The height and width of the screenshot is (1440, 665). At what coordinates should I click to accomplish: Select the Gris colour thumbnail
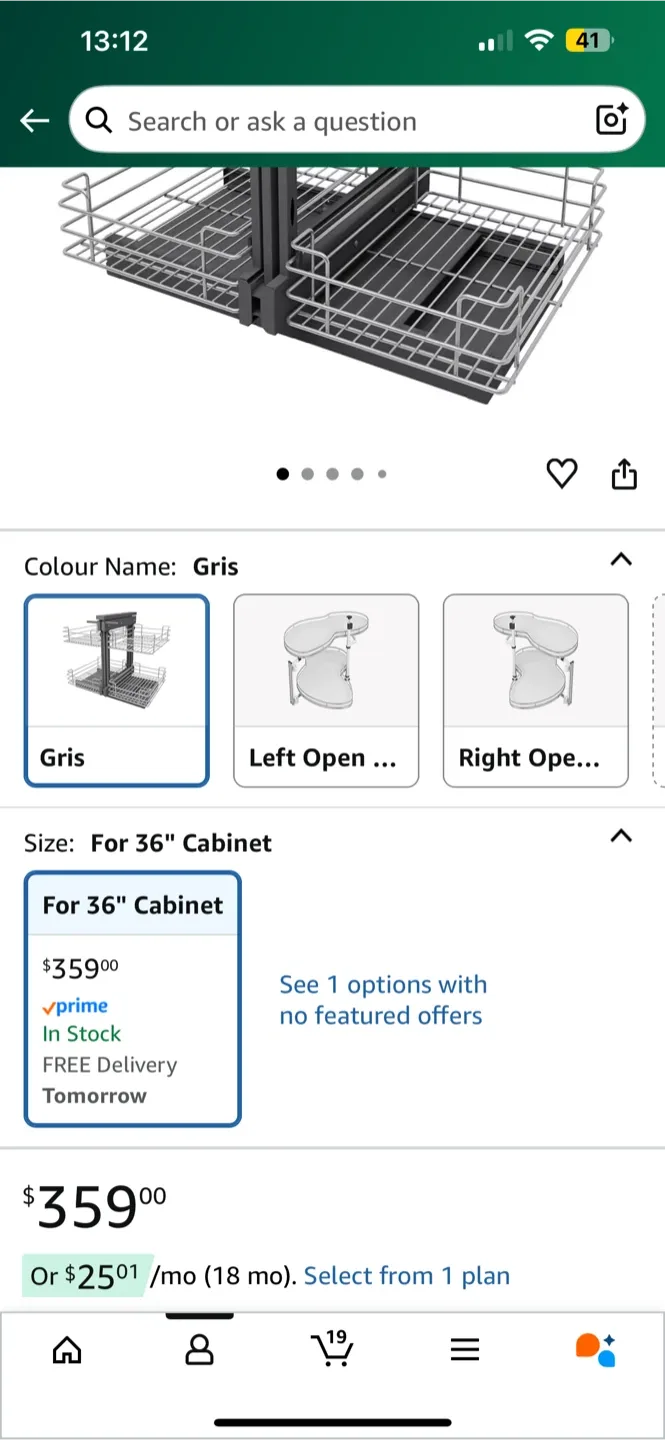click(x=116, y=690)
